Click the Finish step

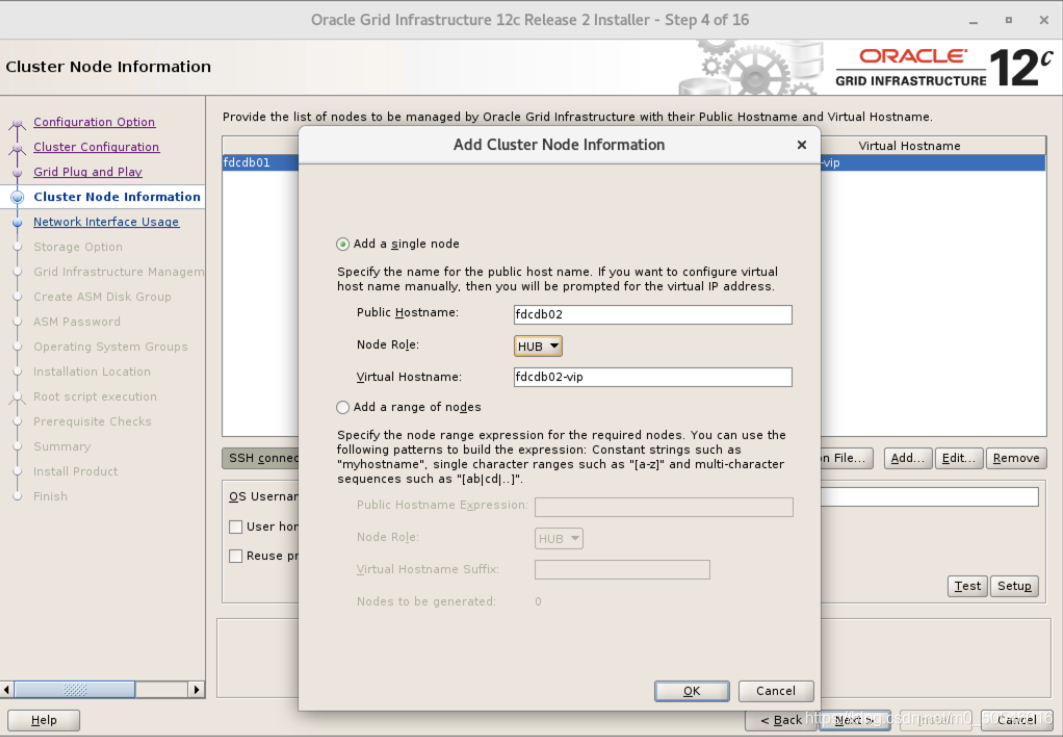50,497
